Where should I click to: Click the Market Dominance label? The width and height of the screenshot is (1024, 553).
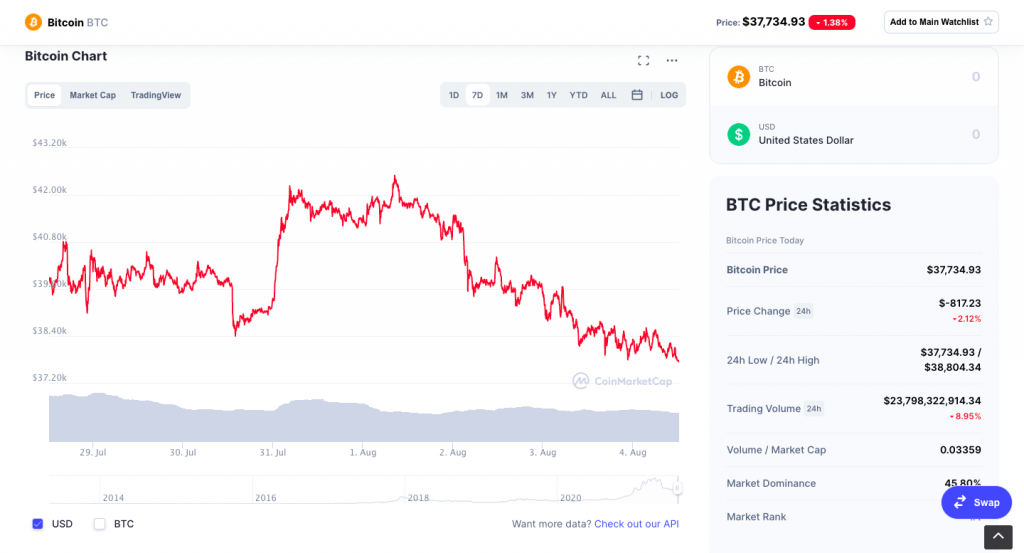[771, 483]
